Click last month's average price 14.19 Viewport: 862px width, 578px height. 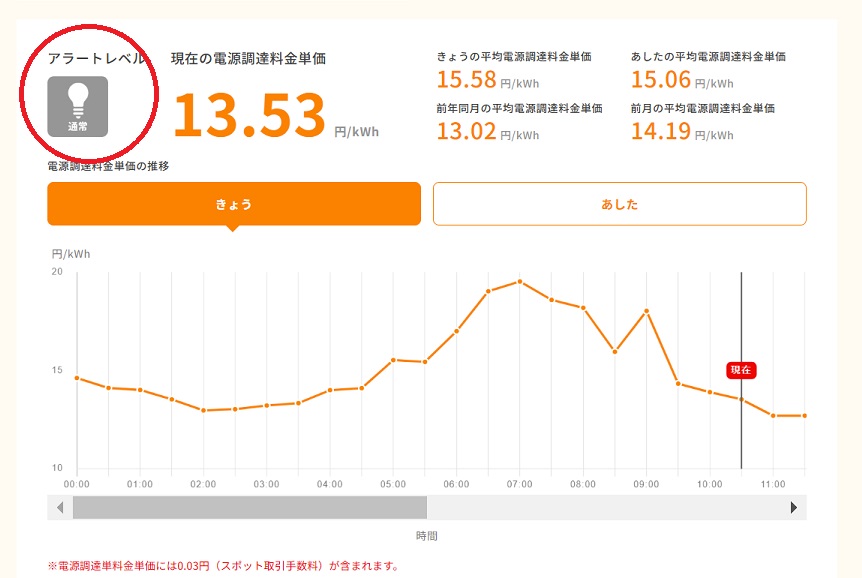(661, 130)
